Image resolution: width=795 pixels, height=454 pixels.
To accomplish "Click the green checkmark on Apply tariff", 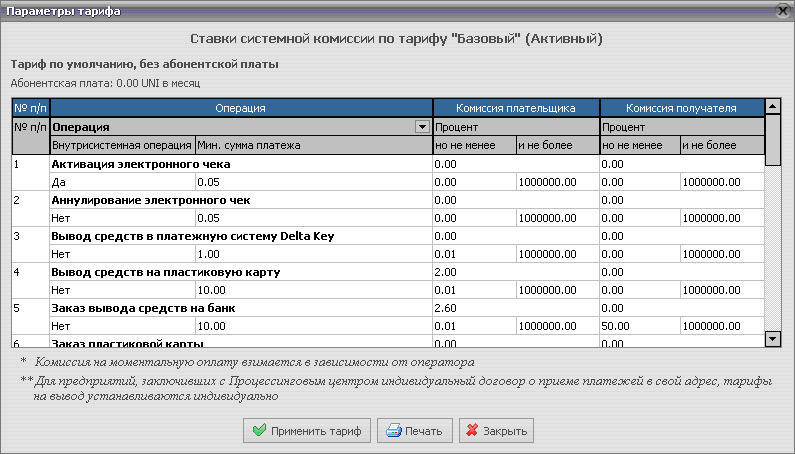I will click(260, 431).
